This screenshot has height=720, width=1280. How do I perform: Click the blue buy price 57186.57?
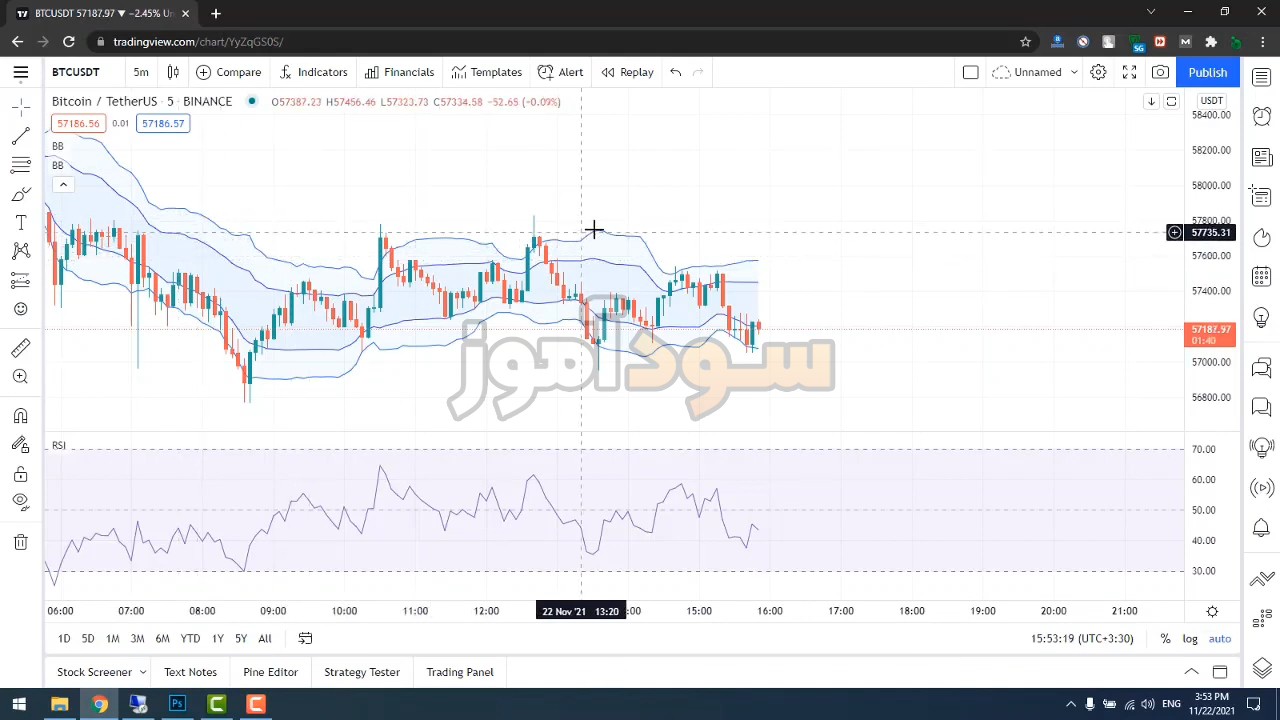[163, 123]
